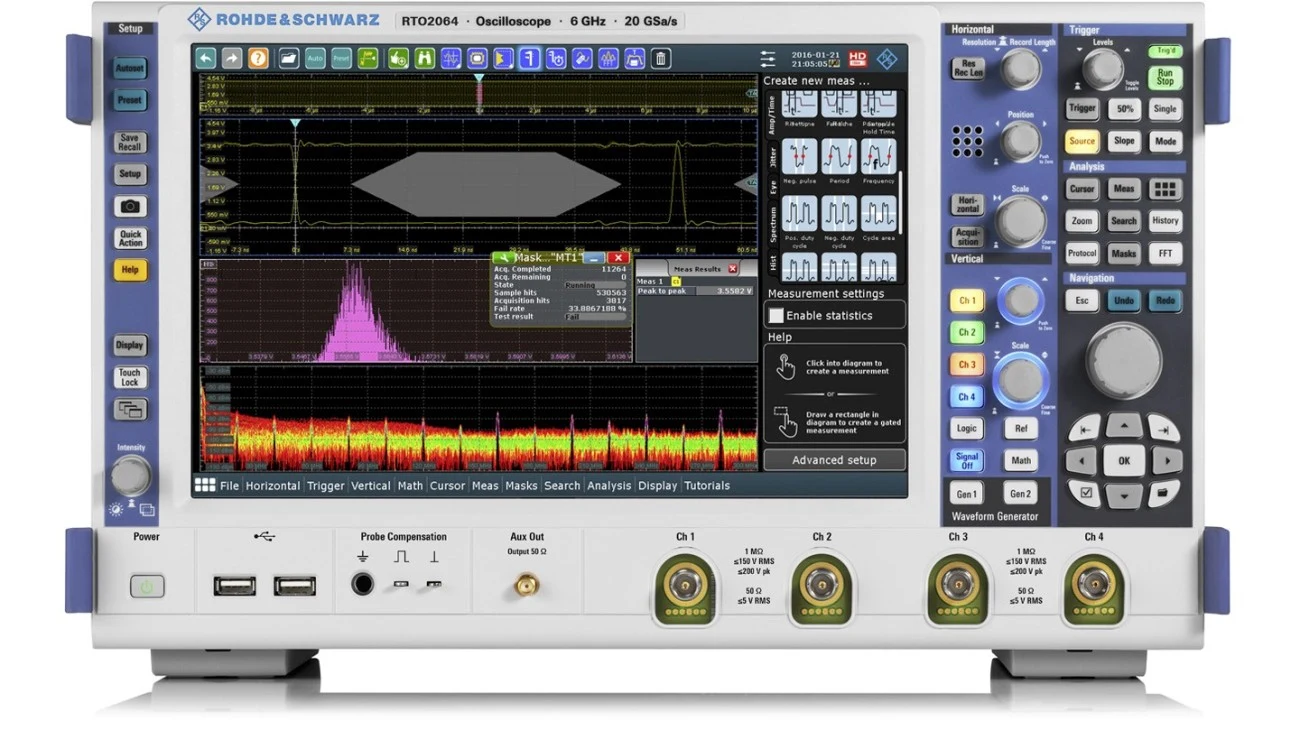
Task: Open the File menu
Action: (230, 485)
